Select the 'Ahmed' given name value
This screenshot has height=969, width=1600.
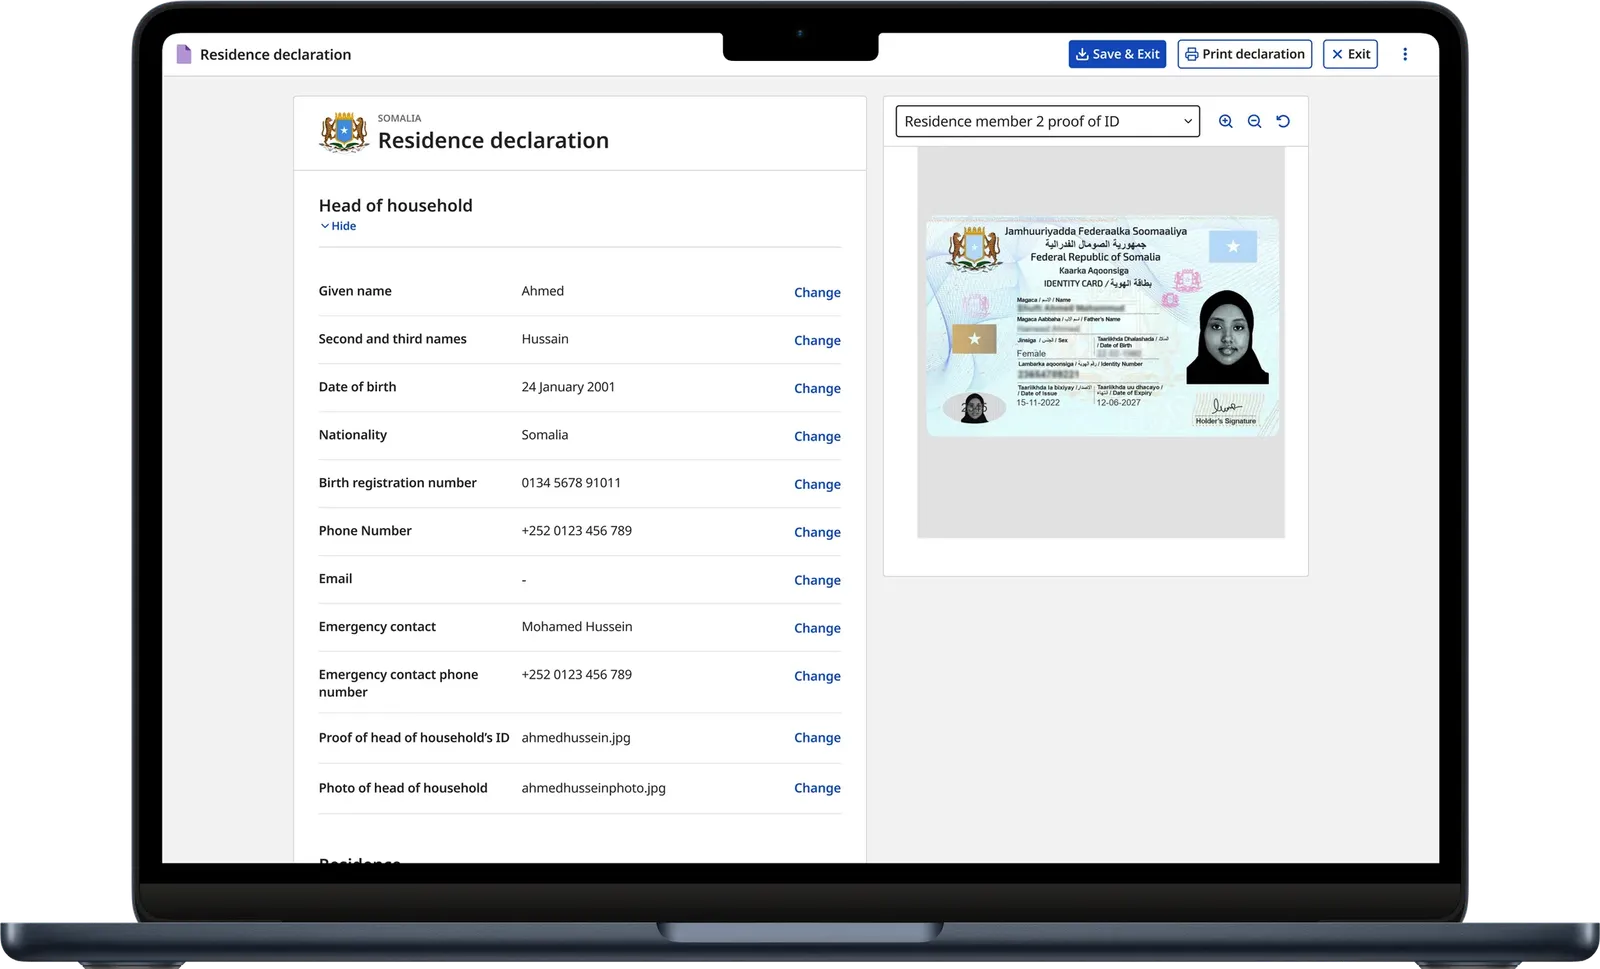click(543, 291)
